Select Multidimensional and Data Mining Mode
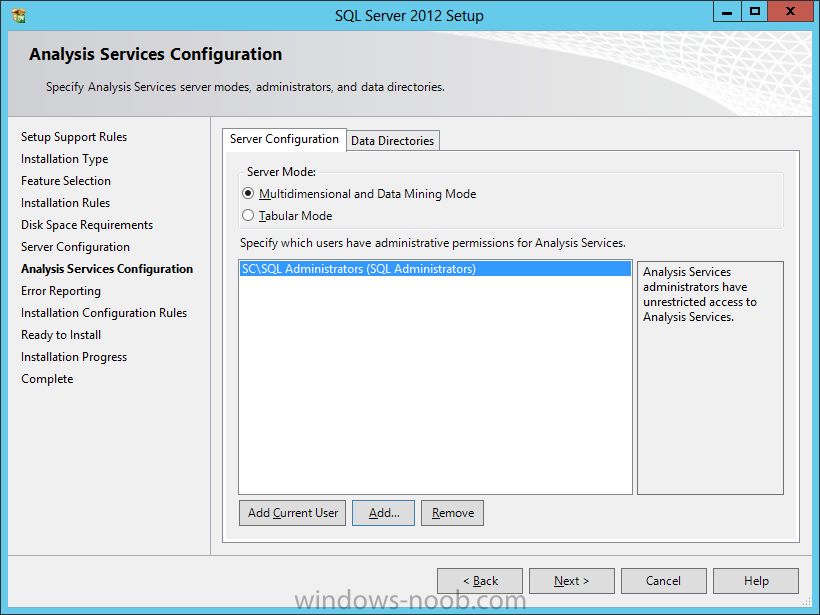The image size is (820, 615). coord(359,194)
